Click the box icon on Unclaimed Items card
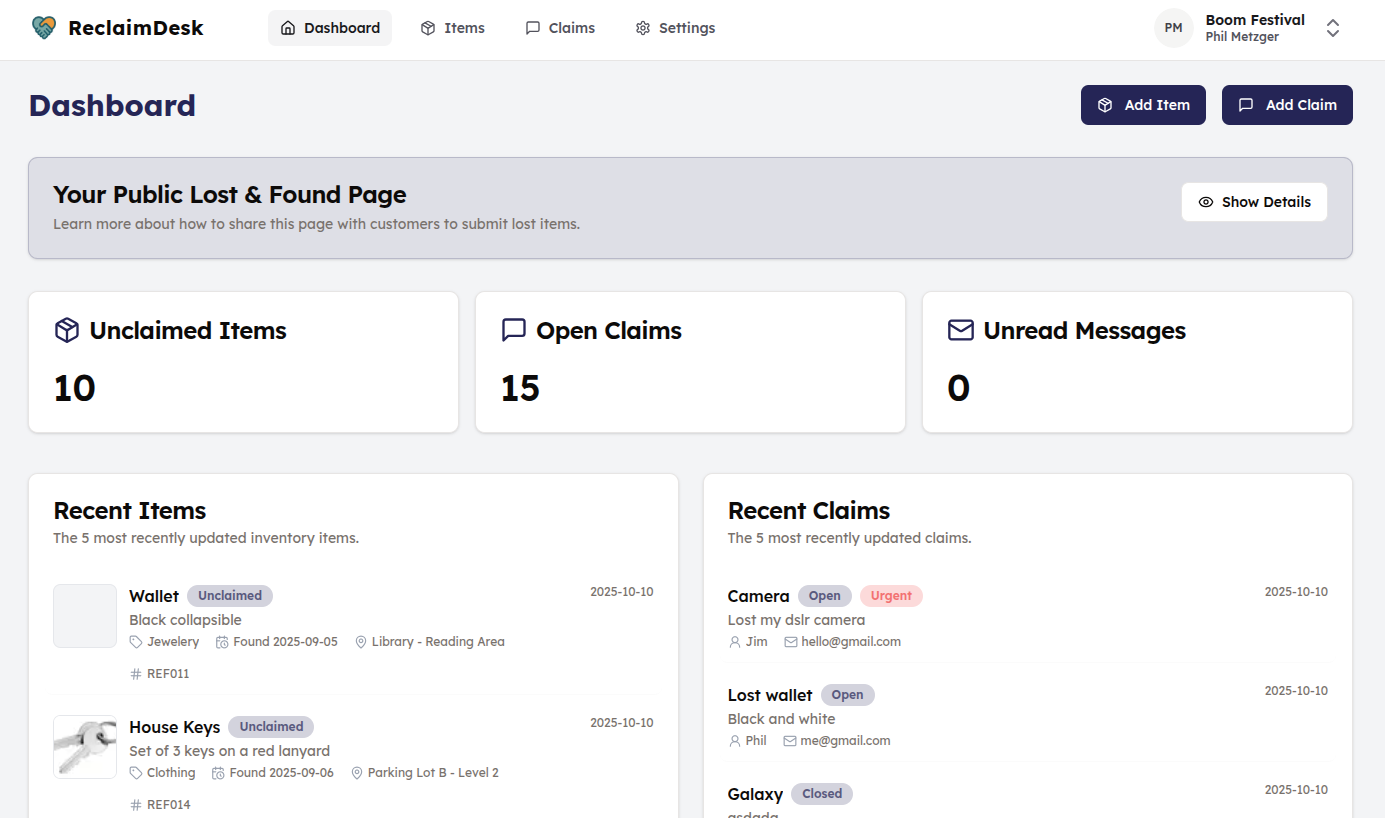 coord(66,330)
